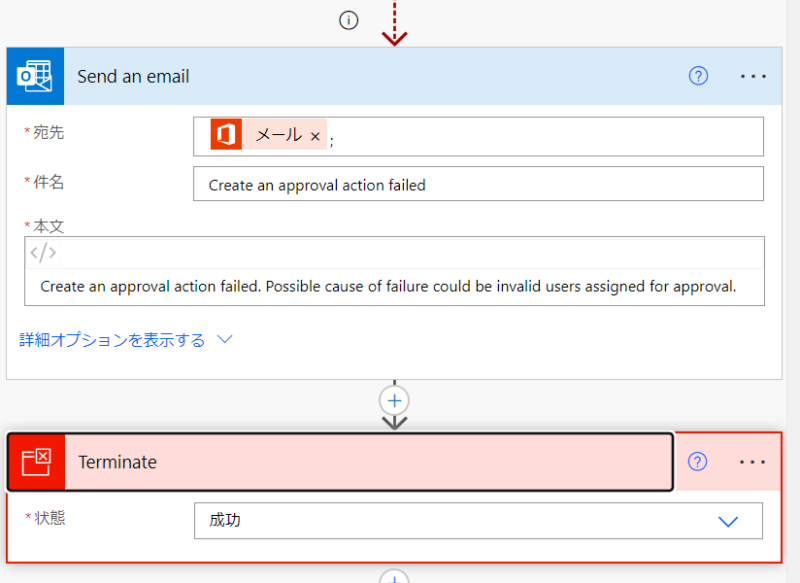
Task: Click the info icon above the email action
Action: tap(348, 20)
